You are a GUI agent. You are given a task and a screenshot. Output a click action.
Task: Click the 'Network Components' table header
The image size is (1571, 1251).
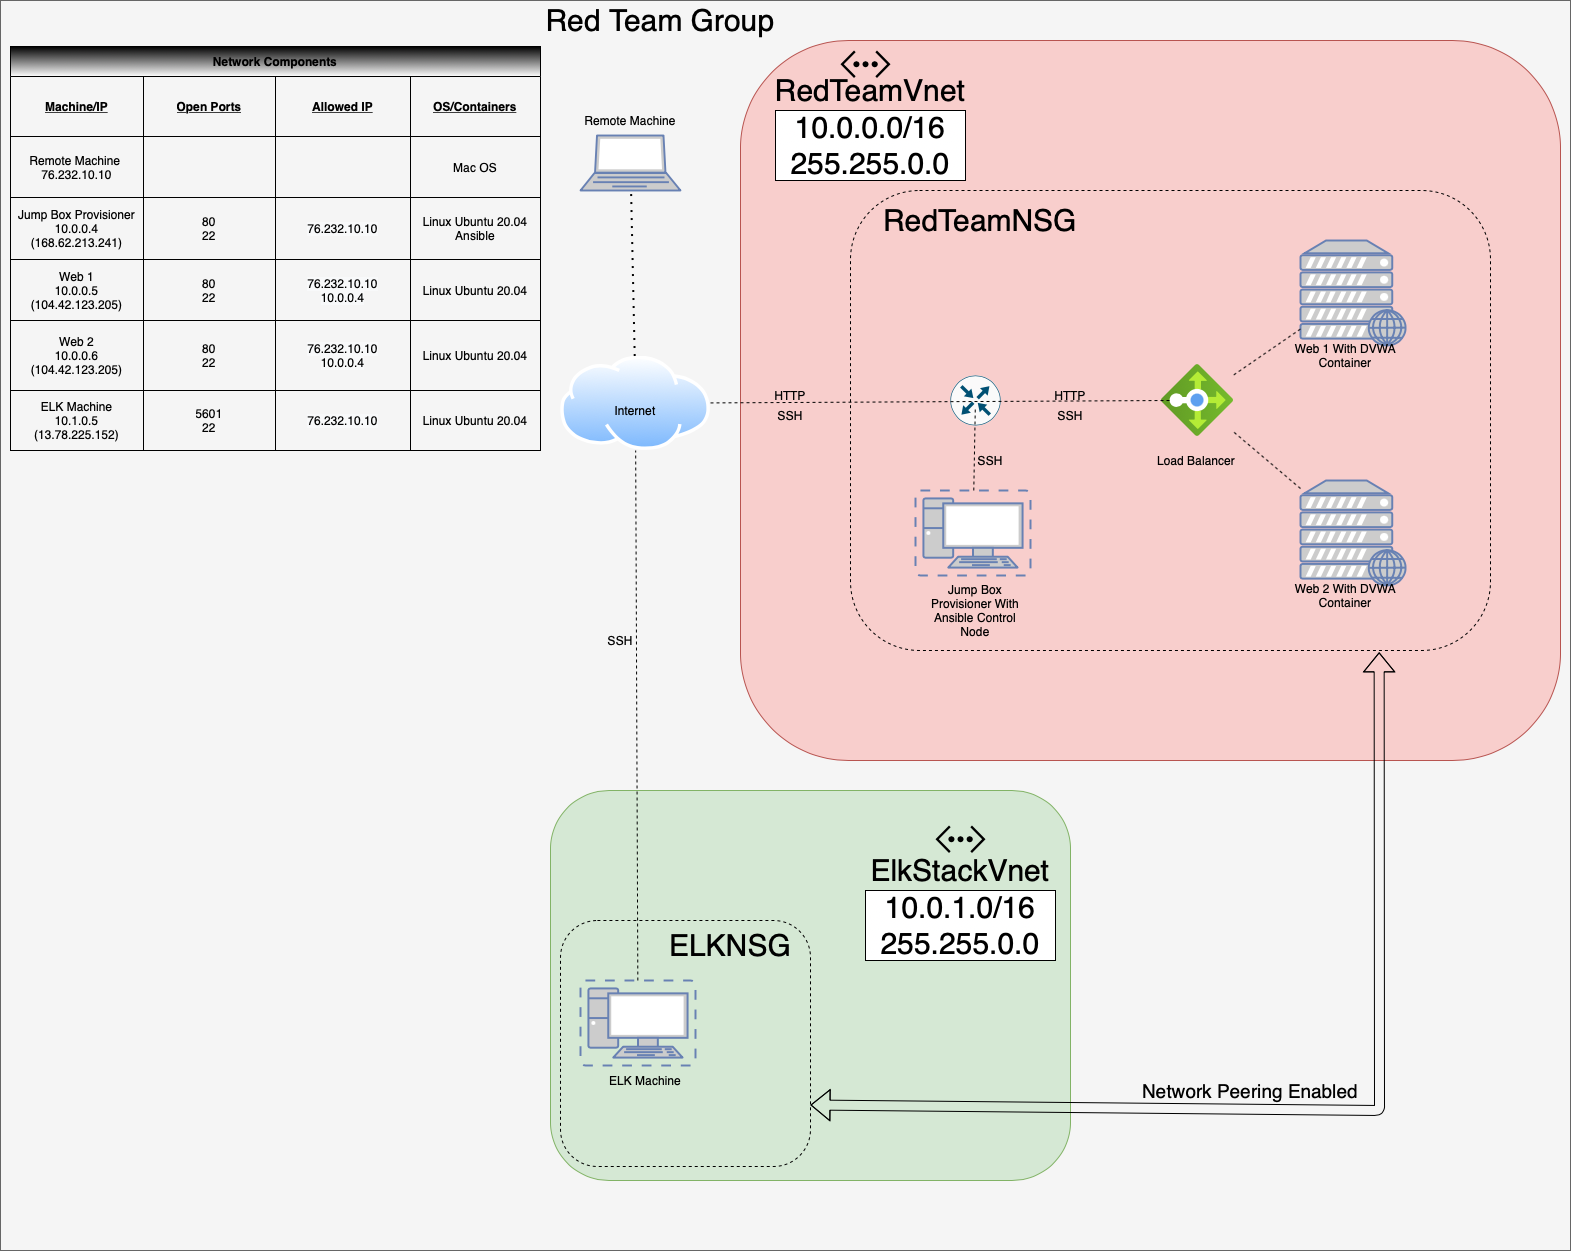point(275,62)
